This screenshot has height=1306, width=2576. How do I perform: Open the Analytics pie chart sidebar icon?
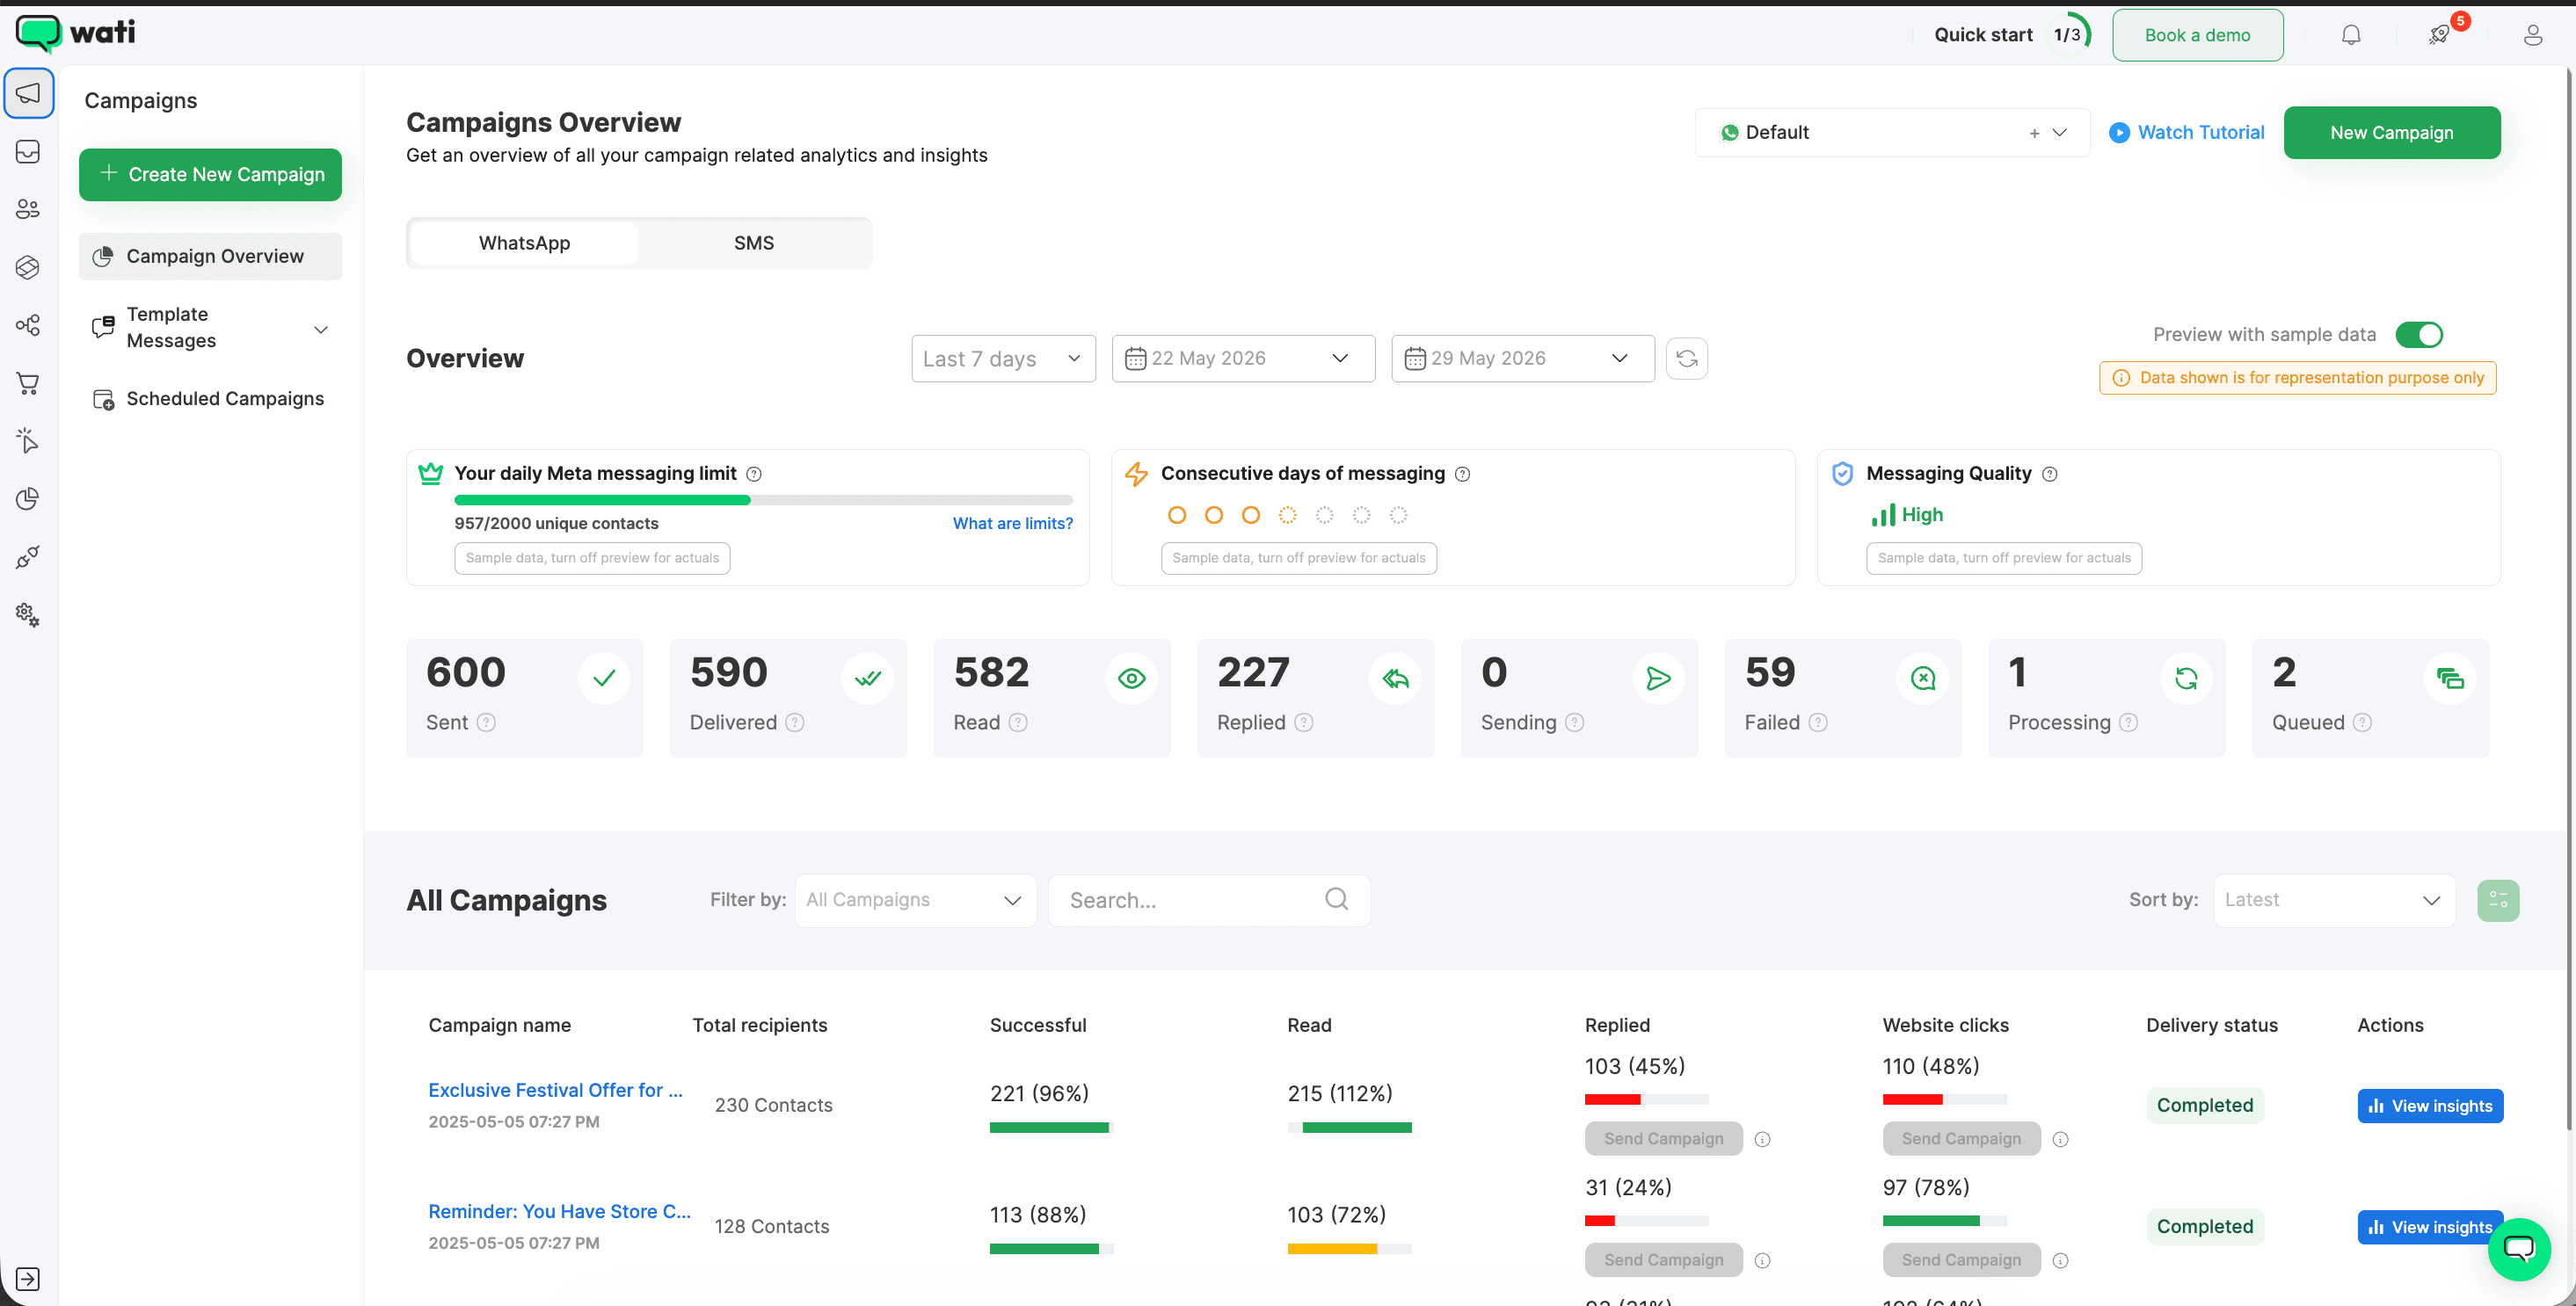point(28,498)
